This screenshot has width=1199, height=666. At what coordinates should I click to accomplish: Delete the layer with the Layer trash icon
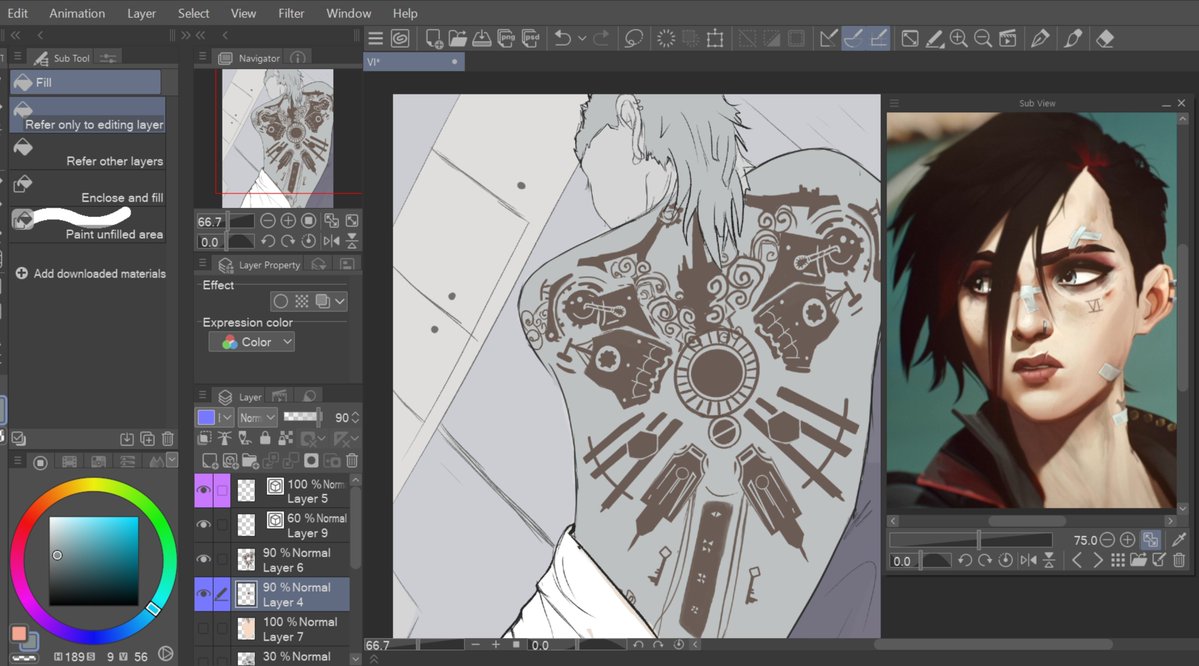click(352, 460)
